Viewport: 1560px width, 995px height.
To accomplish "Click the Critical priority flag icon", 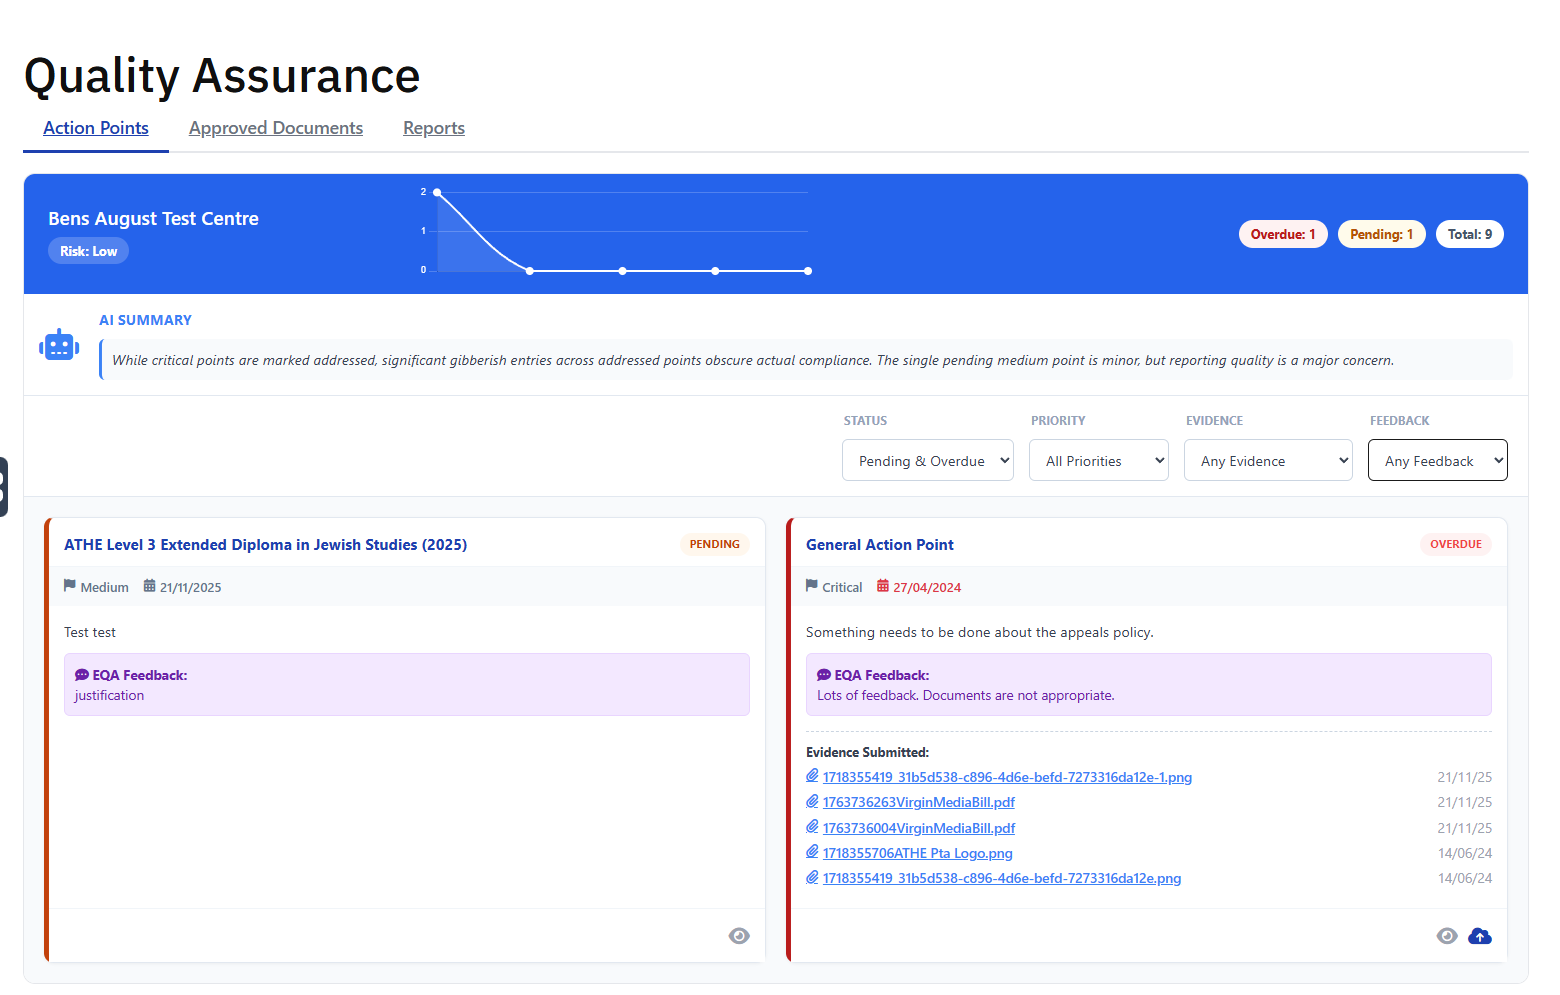I will pyautogui.click(x=812, y=586).
